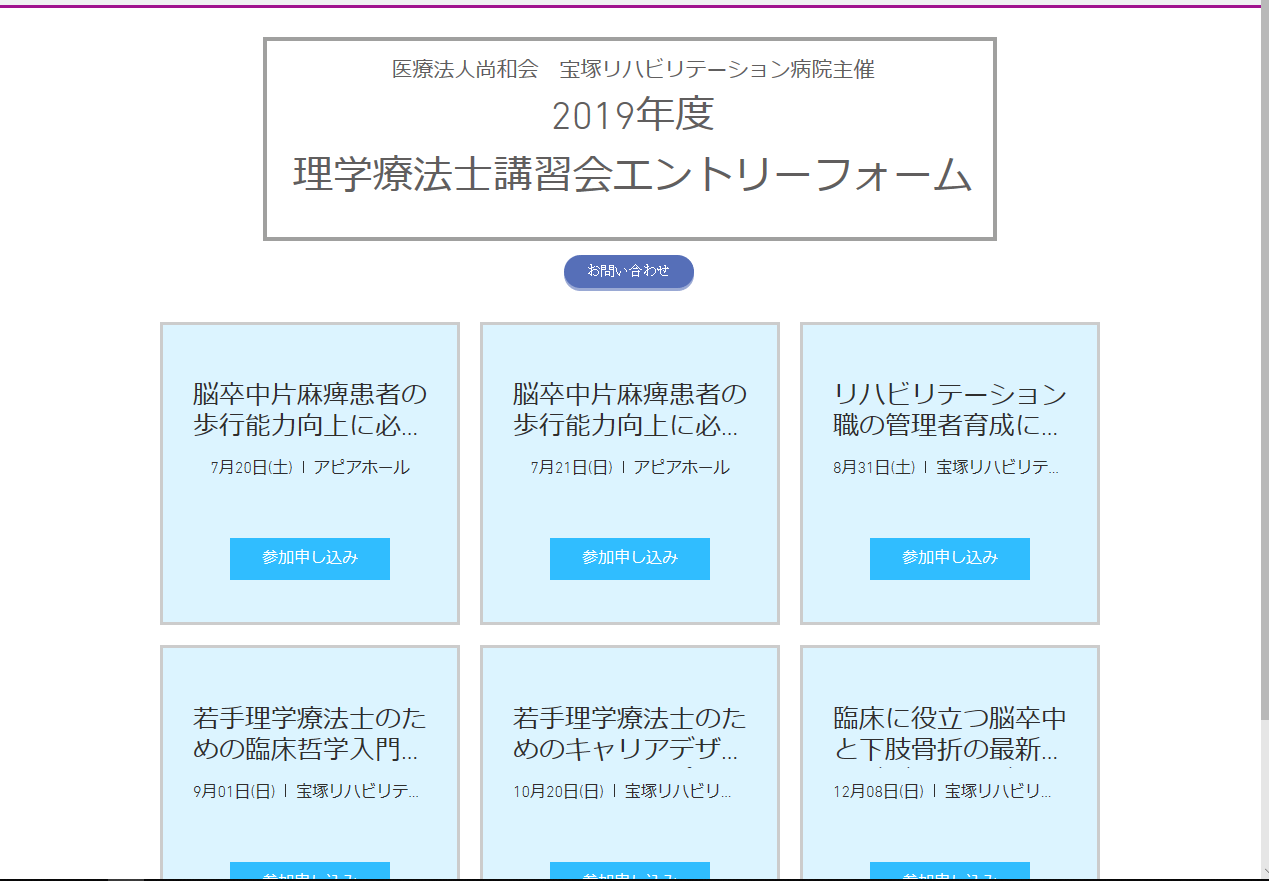This screenshot has width=1269, height=881.
Task: Select the 12月08日(日) date and venue text
Action: tap(943, 792)
